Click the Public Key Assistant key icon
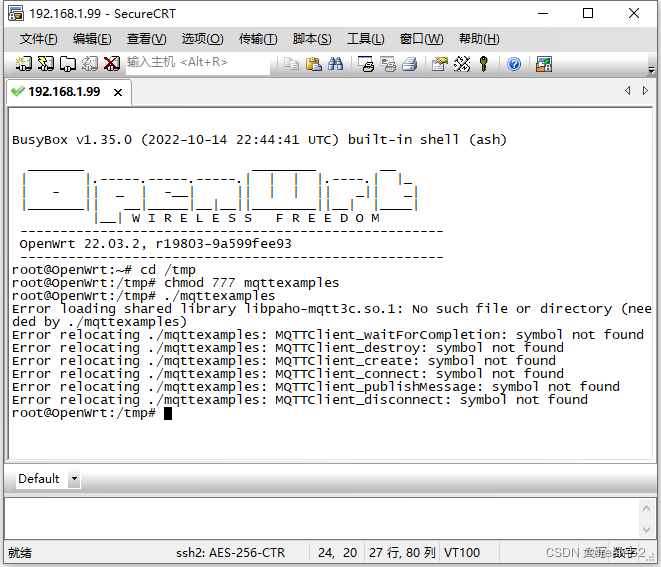Viewport: 661px width, 567px height. pos(484,64)
